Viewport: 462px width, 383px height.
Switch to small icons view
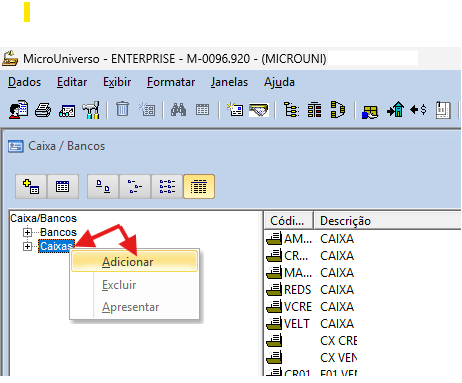click(x=135, y=186)
